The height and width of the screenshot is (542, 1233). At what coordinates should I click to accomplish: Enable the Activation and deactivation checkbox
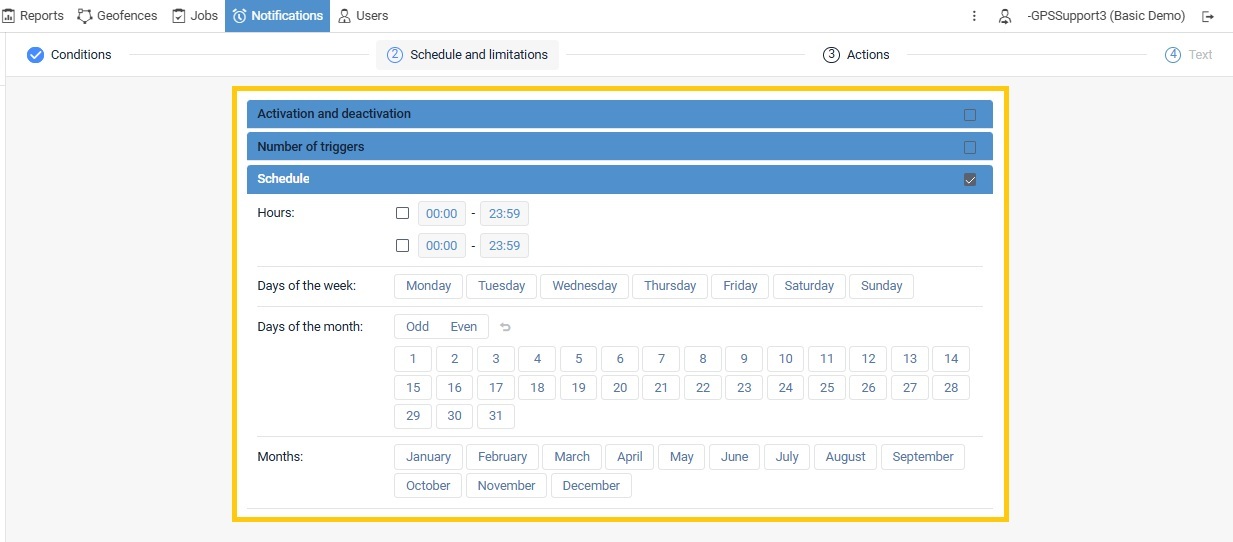(970, 115)
